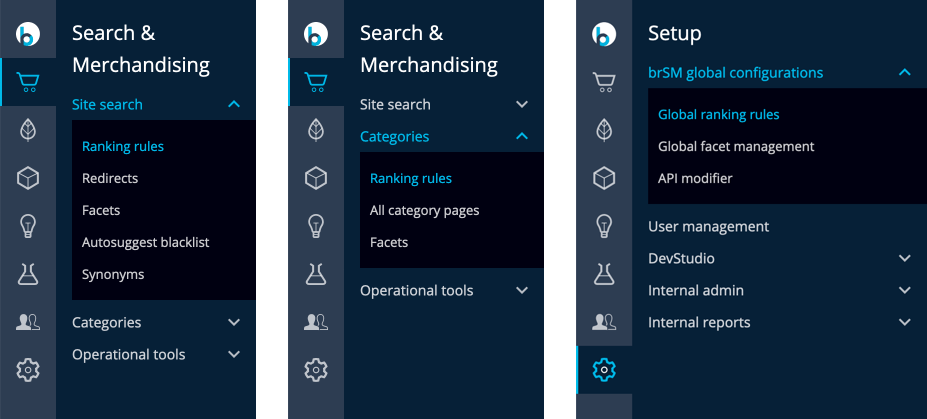Click the Categories label in the left panel
This screenshot has width=927, height=419.
pos(106,323)
